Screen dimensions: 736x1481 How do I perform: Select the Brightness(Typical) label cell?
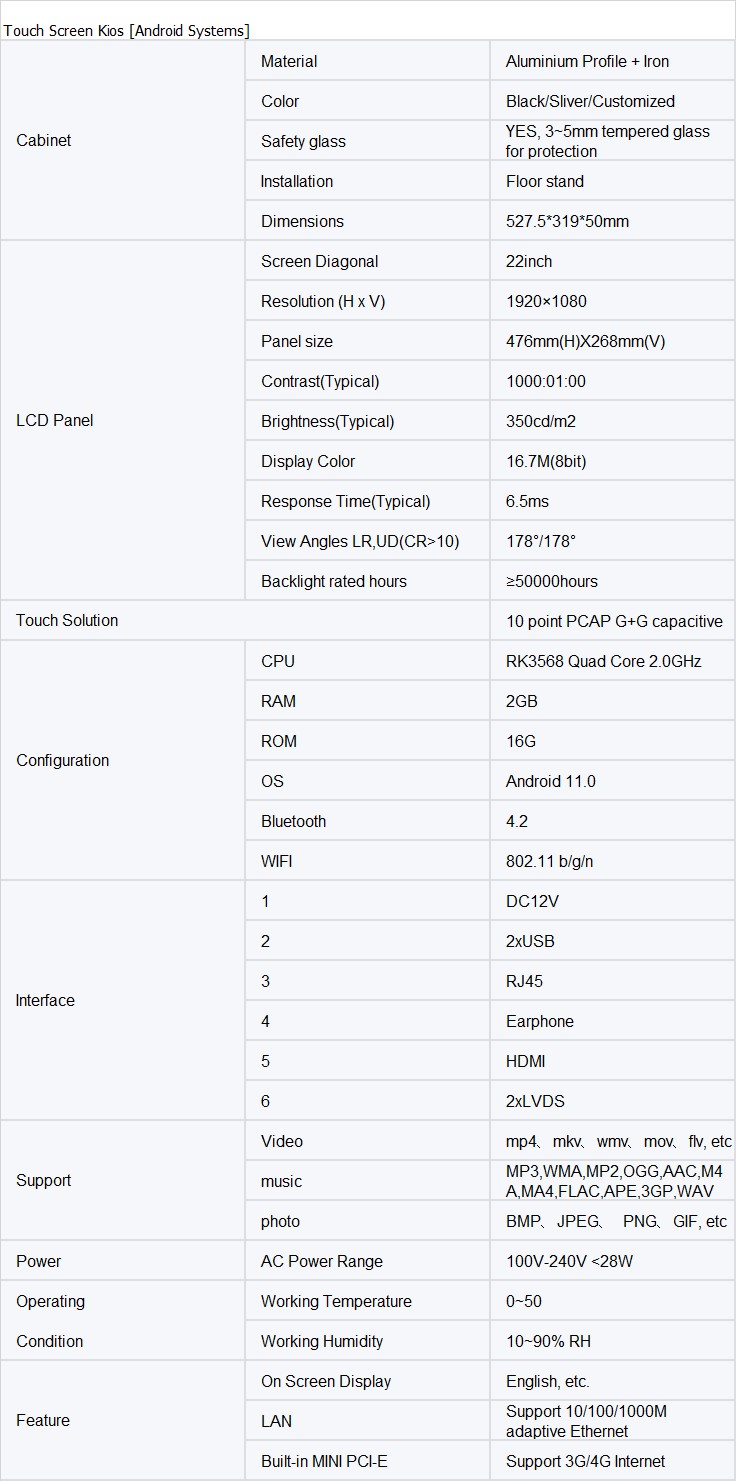pos(327,421)
